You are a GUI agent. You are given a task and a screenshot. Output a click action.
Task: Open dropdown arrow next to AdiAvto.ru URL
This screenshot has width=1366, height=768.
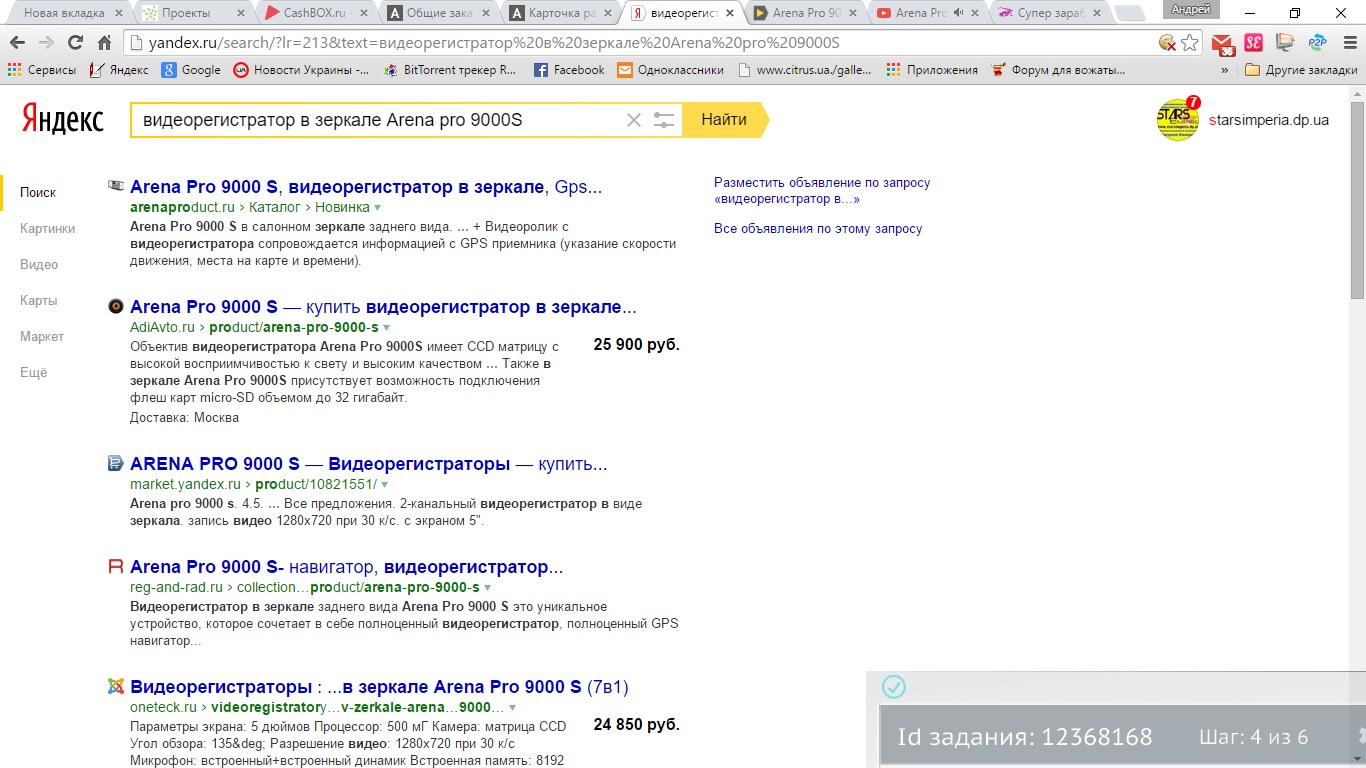tap(386, 328)
